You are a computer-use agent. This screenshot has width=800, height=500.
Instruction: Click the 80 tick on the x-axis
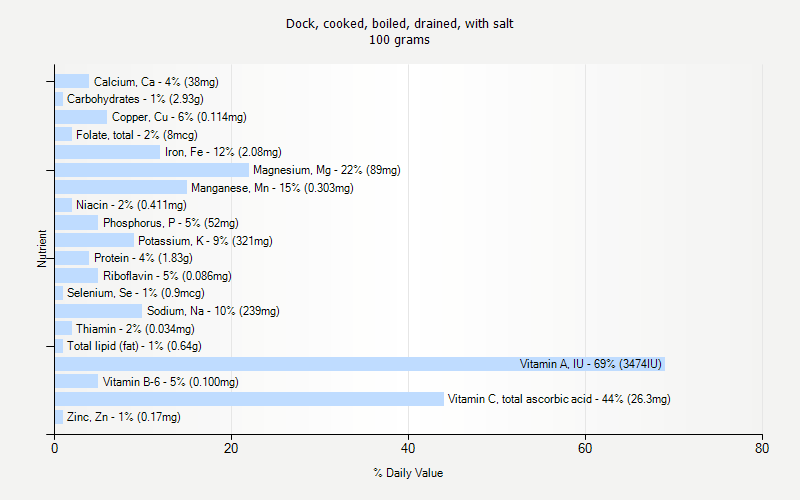[x=762, y=449]
